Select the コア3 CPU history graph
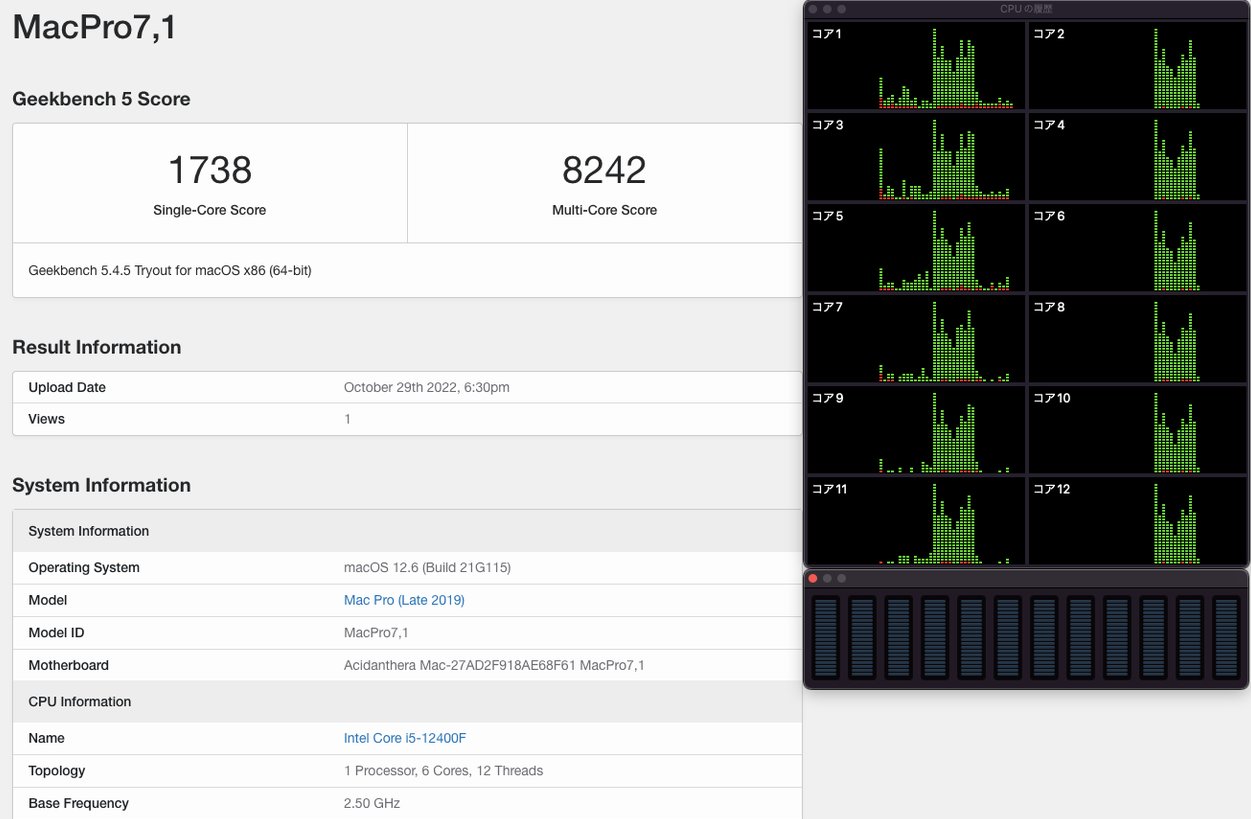 pos(916,157)
